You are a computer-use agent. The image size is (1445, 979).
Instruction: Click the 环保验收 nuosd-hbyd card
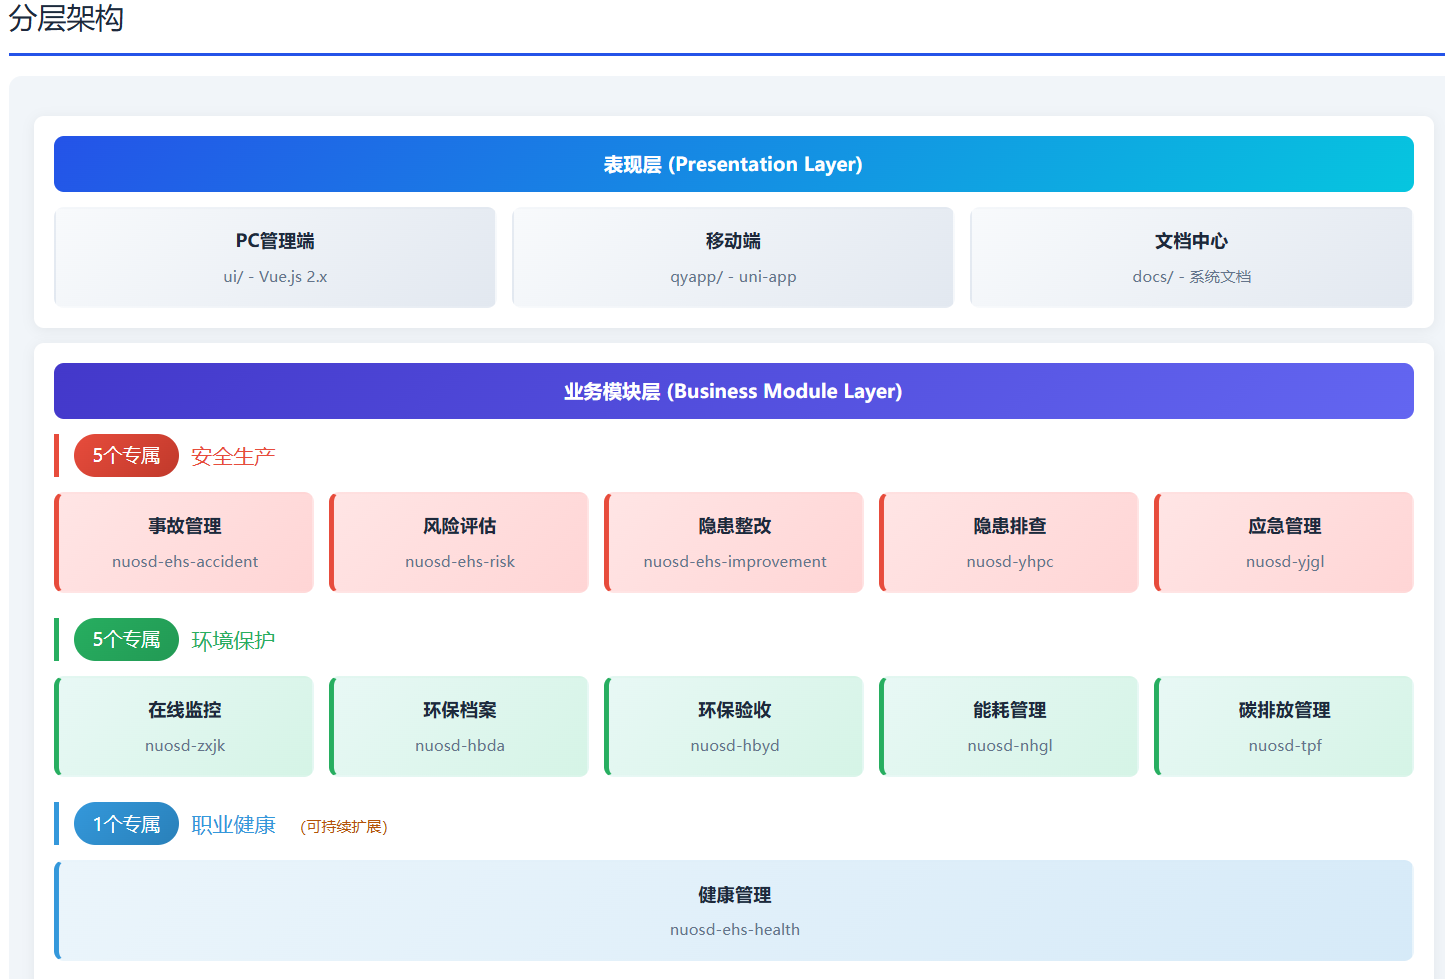coord(735,726)
